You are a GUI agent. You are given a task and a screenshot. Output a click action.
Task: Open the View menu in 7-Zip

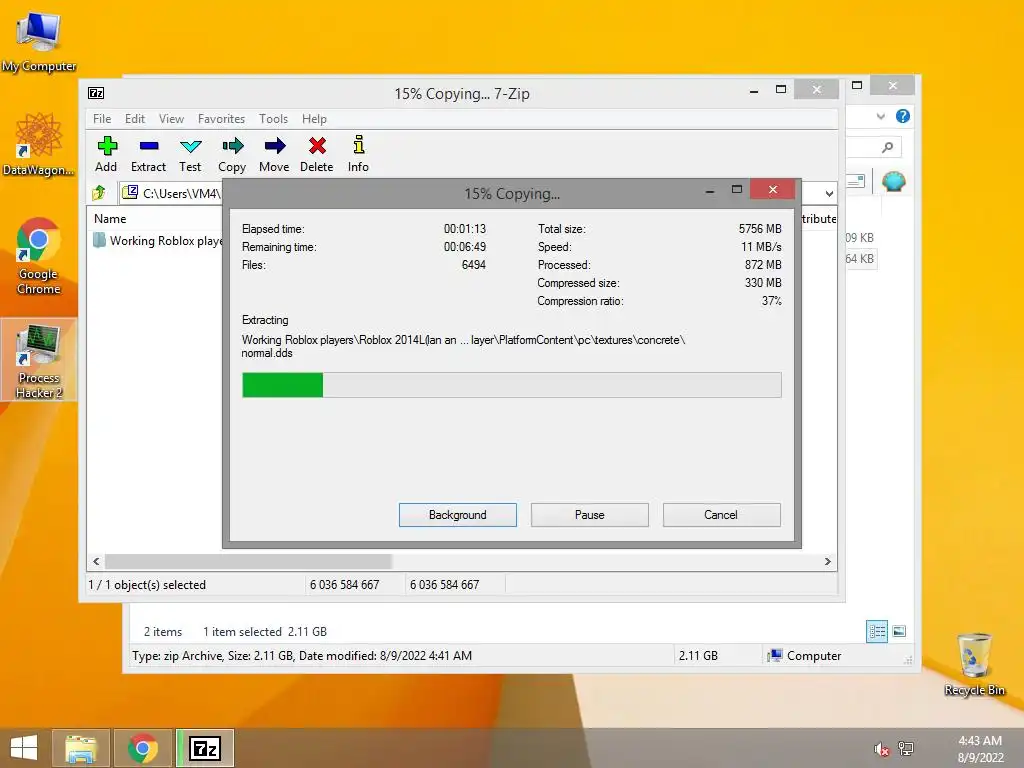[x=171, y=119]
